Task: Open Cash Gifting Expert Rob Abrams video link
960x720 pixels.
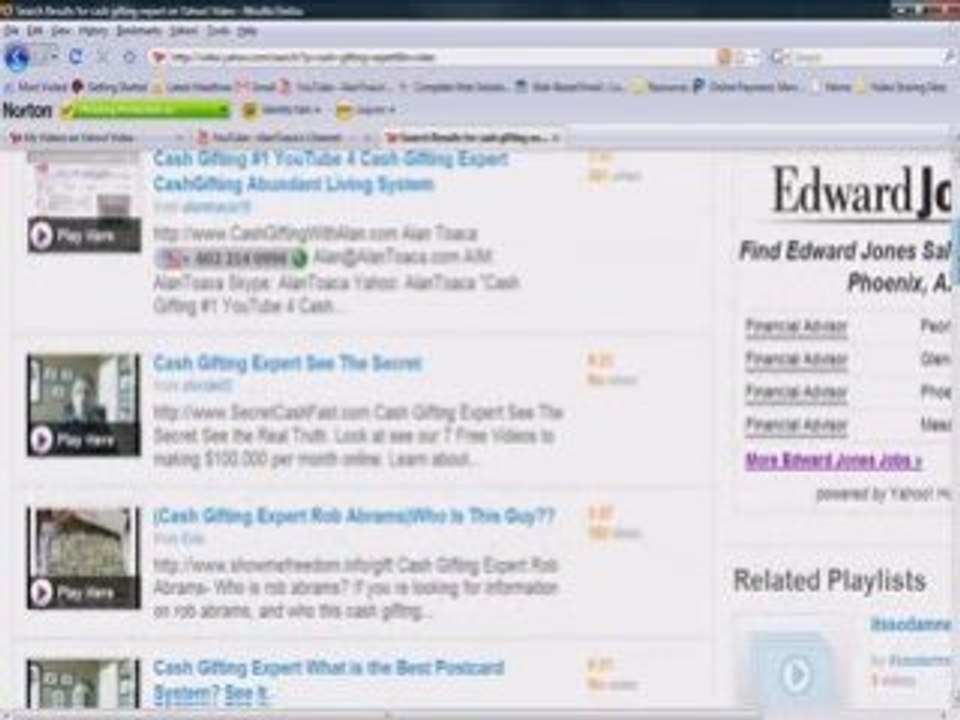Action: pos(354,516)
